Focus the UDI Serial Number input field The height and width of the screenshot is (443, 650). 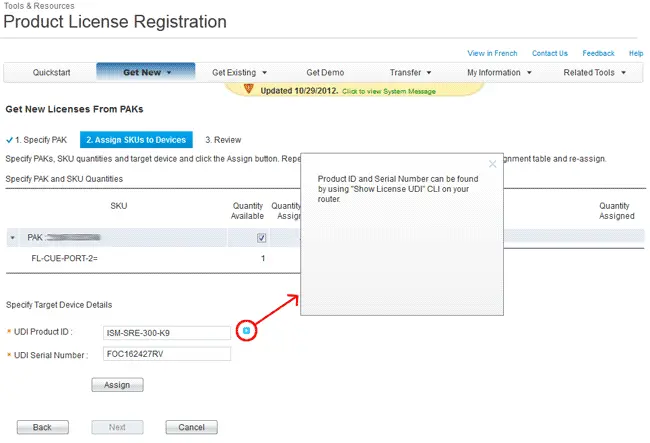coord(167,354)
